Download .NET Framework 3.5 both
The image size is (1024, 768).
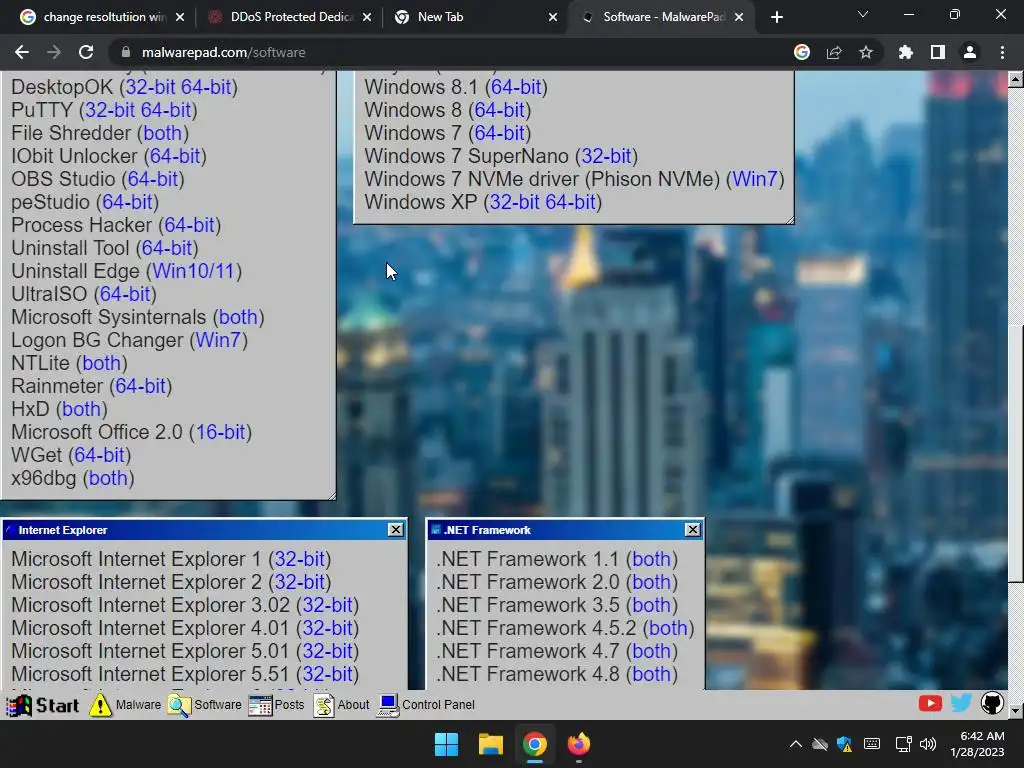coord(651,605)
